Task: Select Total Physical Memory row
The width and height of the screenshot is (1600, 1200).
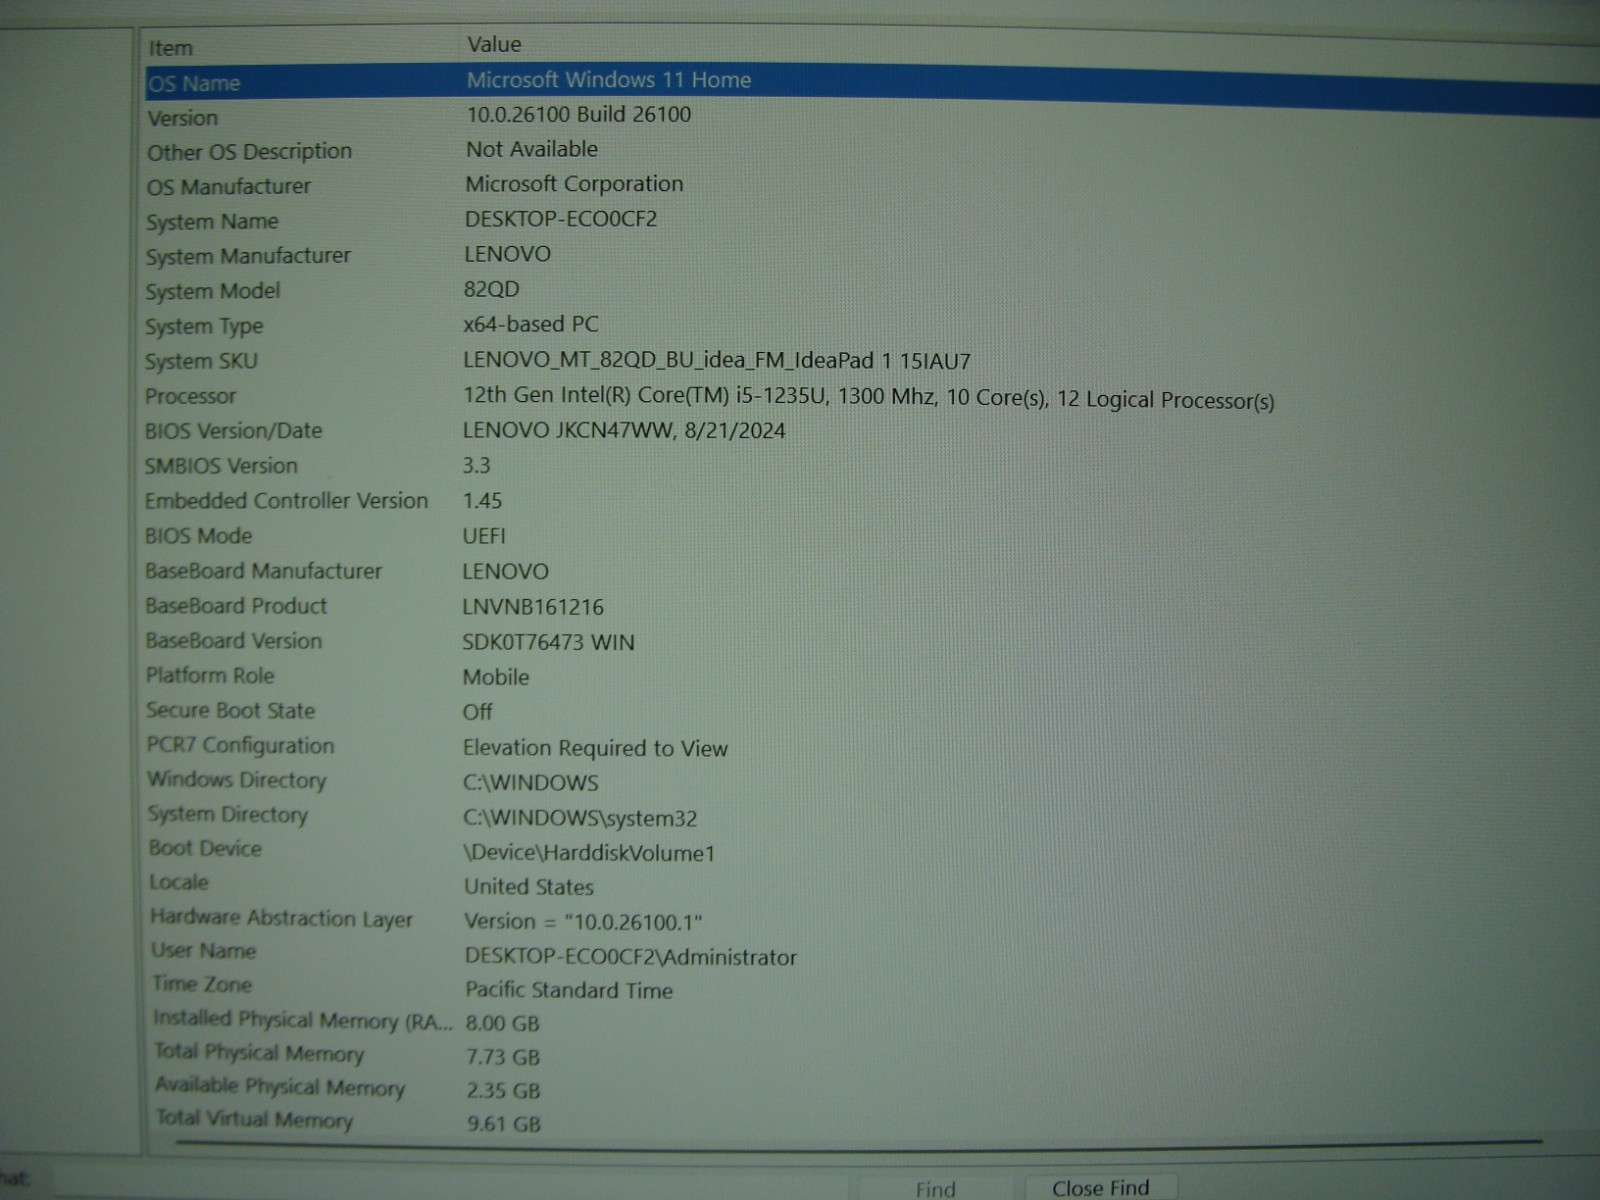Action: pos(259,1053)
